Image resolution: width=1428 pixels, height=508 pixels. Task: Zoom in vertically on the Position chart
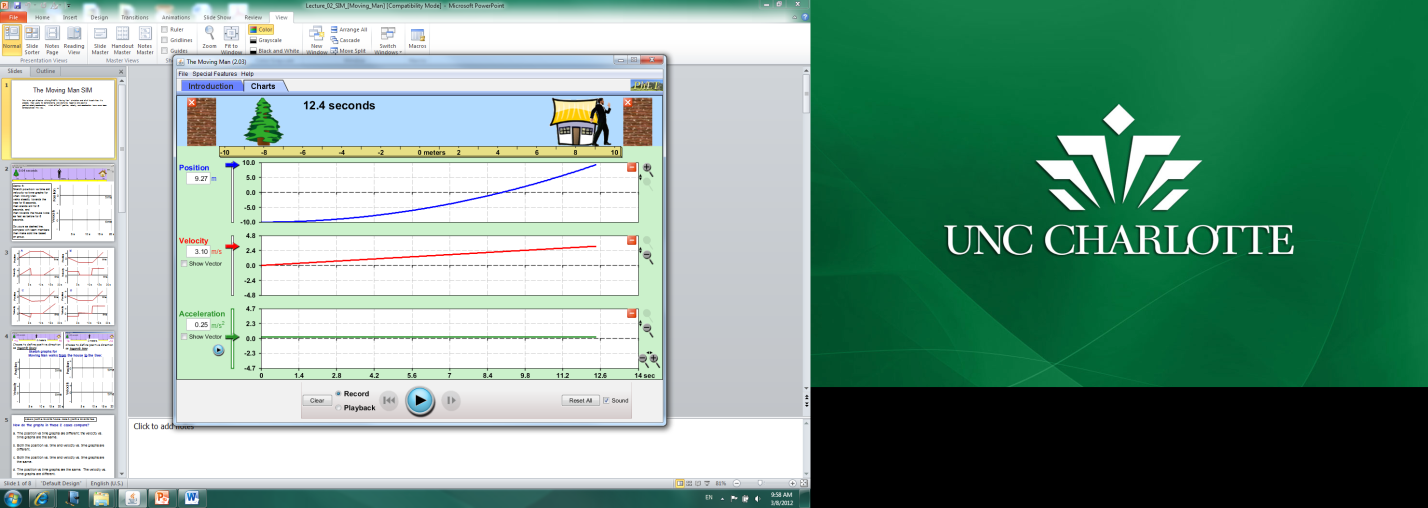[x=647, y=169]
